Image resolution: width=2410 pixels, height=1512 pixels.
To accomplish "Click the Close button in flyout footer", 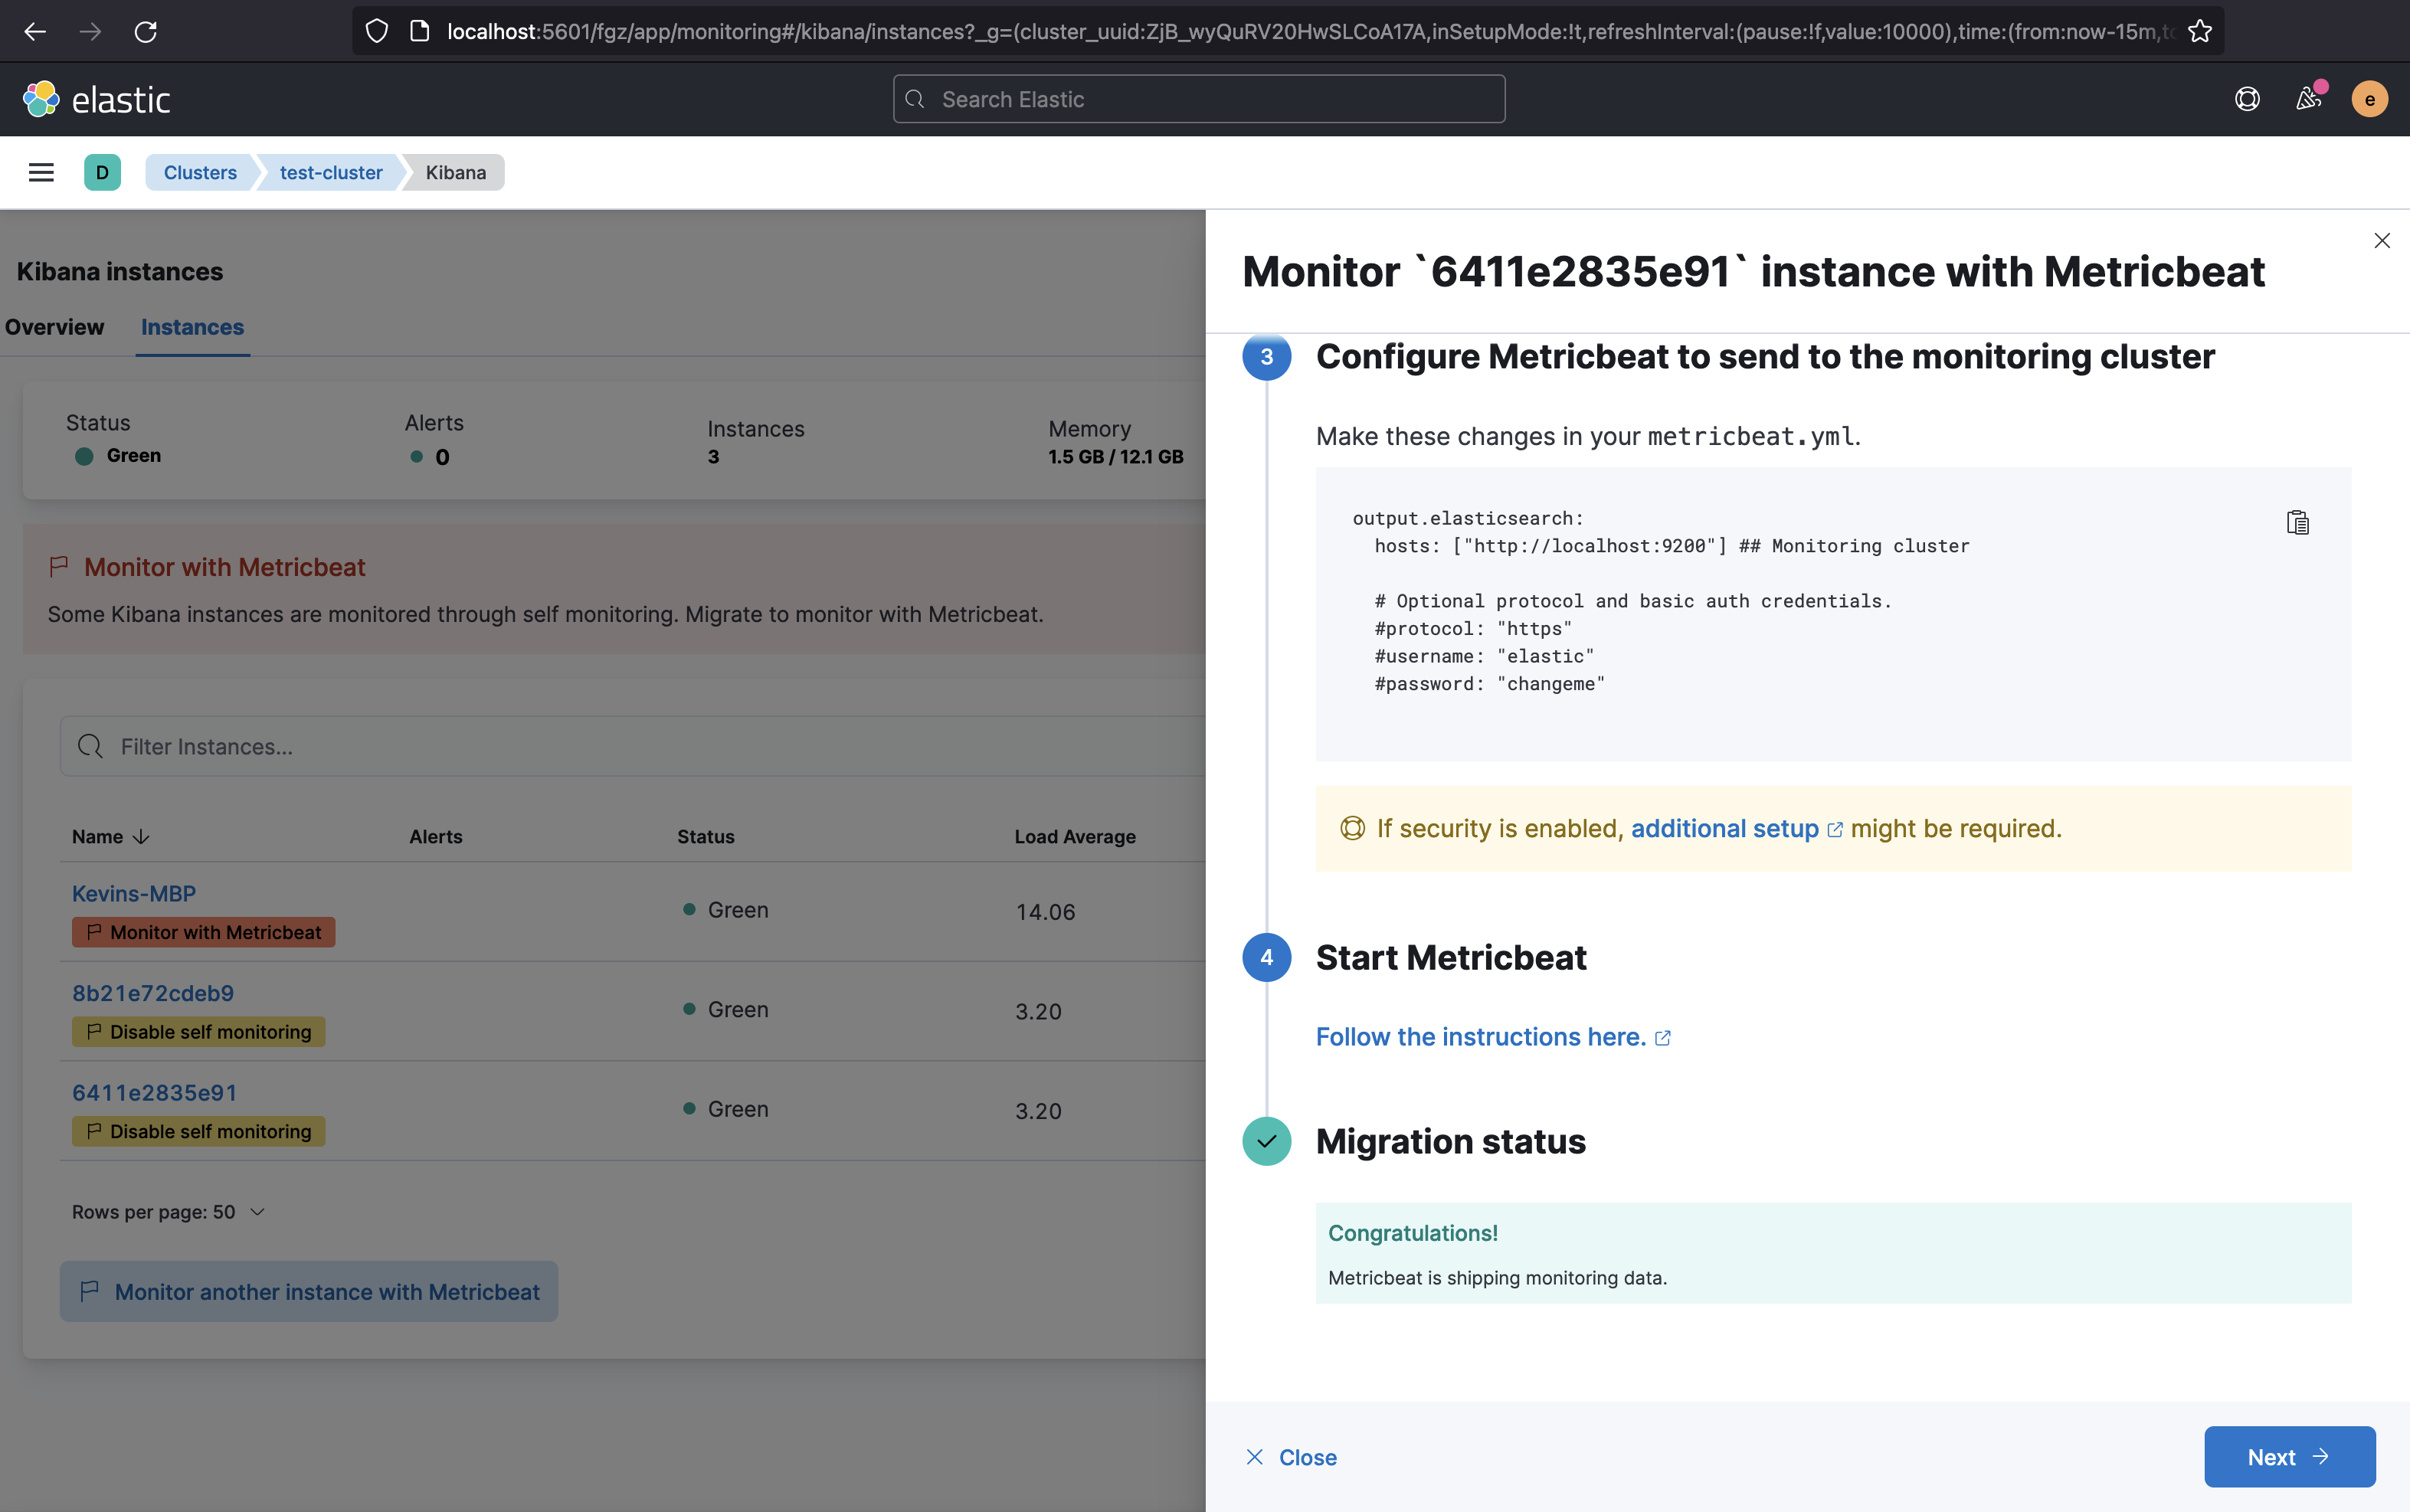I will coord(1291,1457).
